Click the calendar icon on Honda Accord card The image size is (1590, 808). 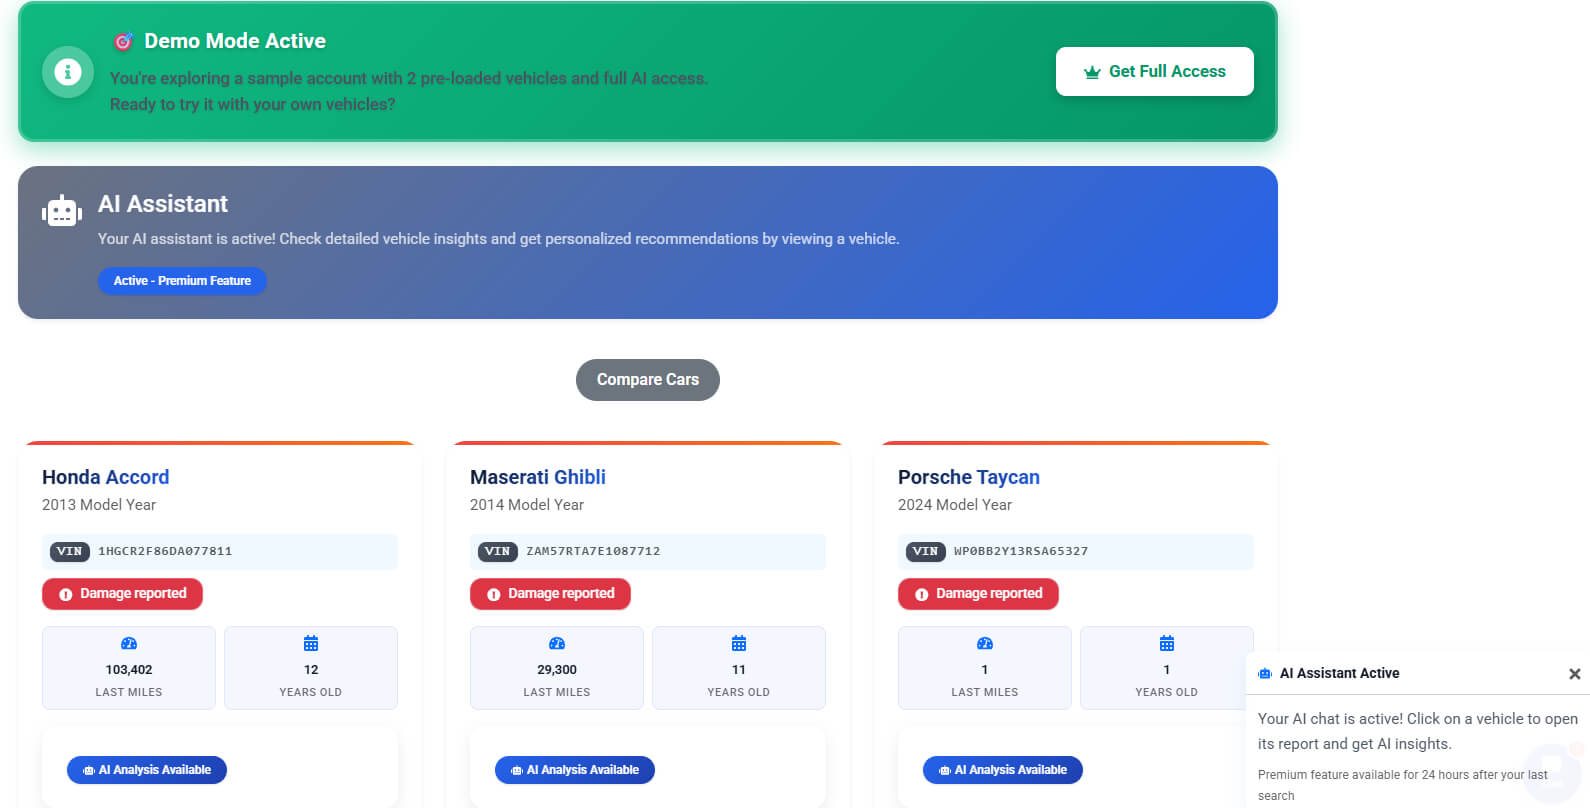point(311,643)
